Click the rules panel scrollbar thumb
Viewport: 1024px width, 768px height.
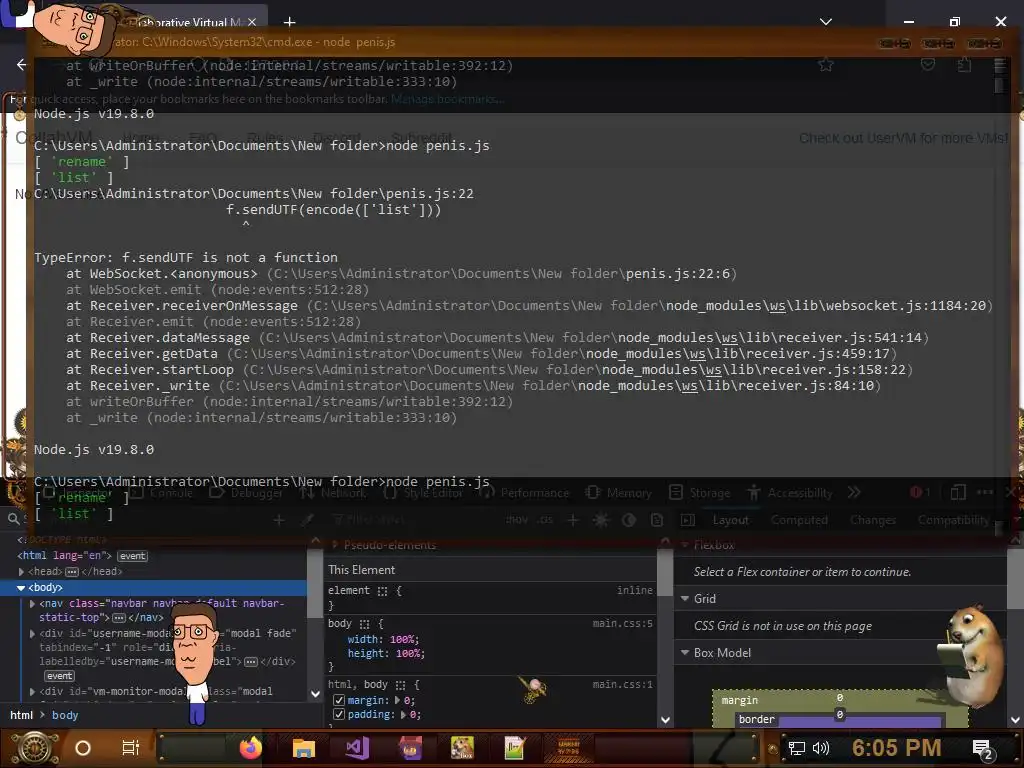(x=665, y=572)
